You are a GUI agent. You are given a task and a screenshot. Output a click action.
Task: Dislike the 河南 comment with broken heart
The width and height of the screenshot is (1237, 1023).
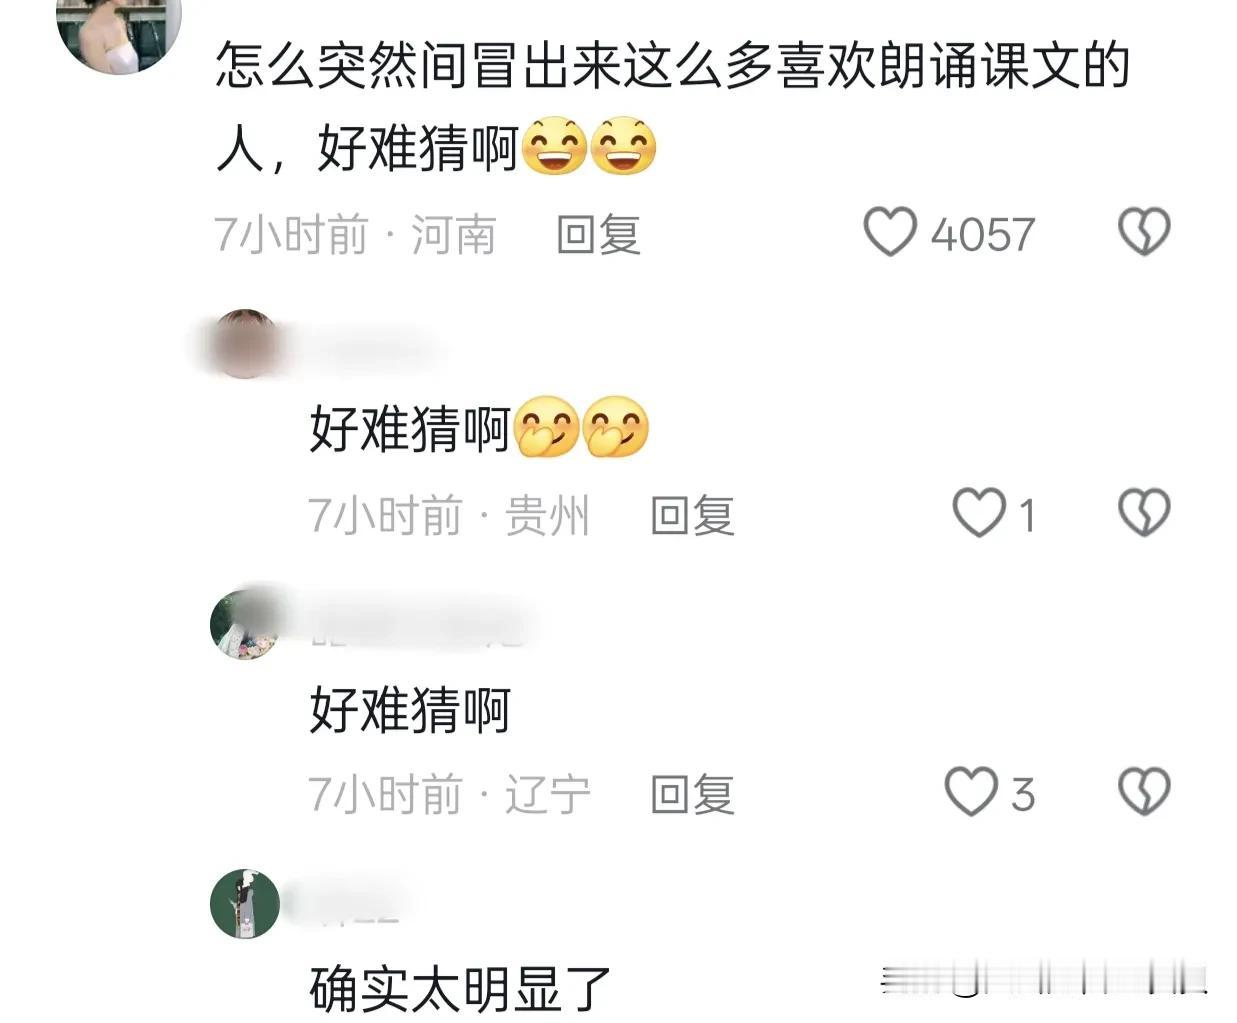pyautogui.click(x=1143, y=232)
